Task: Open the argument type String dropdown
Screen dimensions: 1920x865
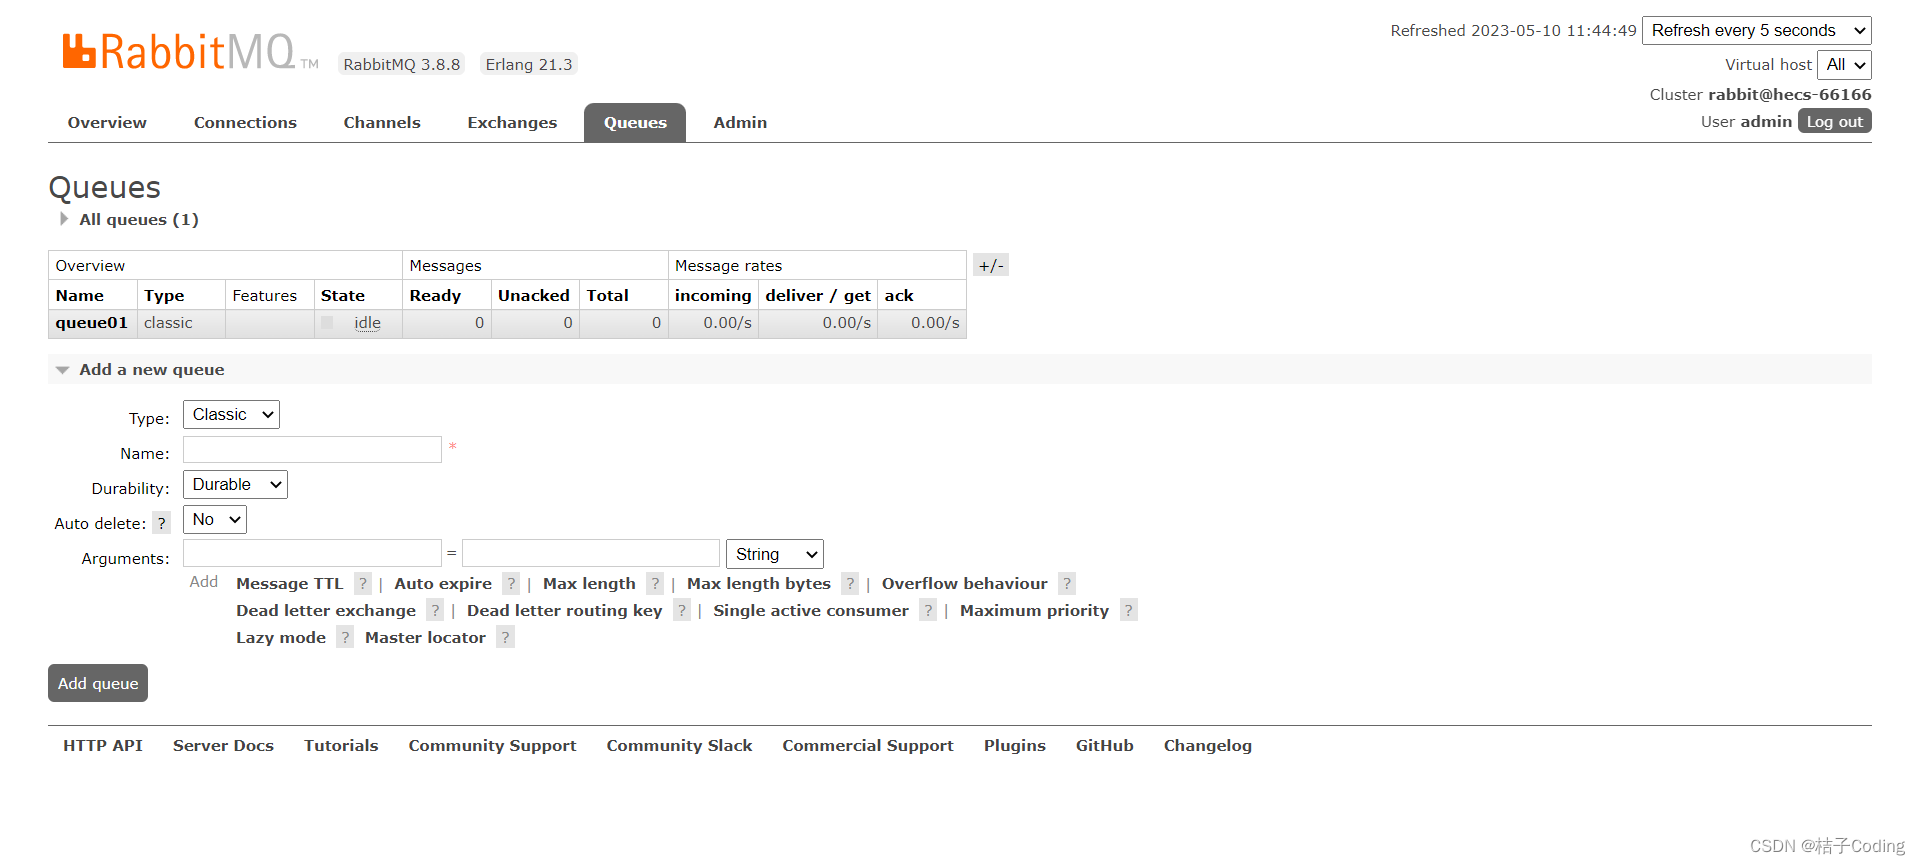Action: pyautogui.click(x=775, y=554)
